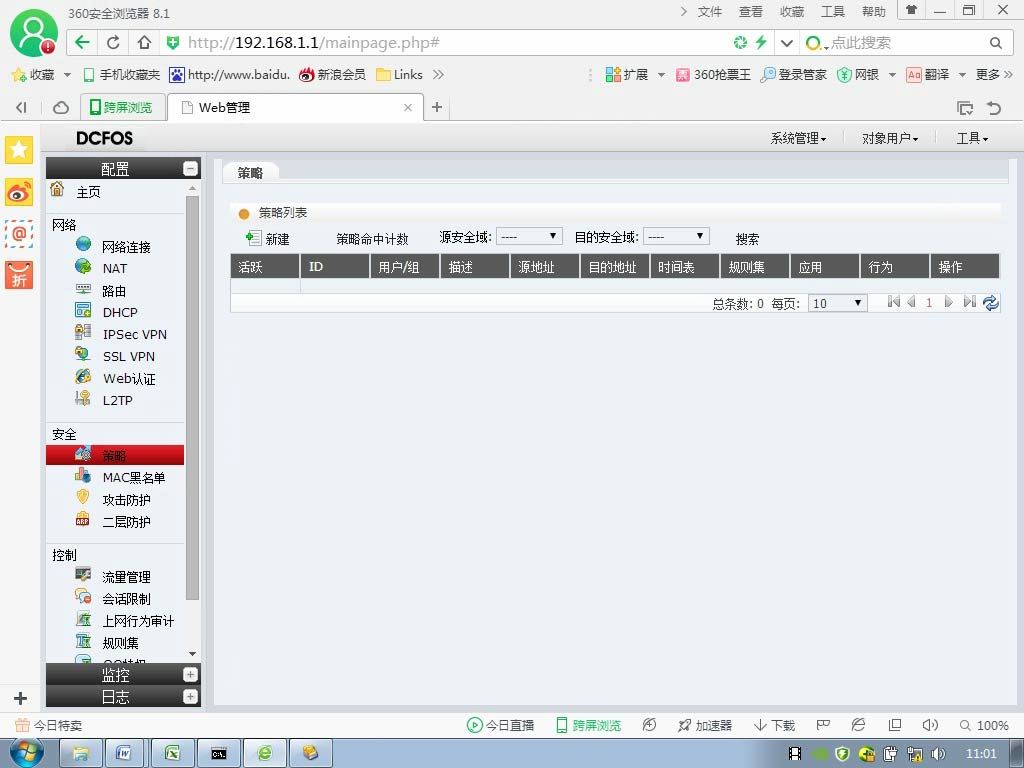Go to previous page of policy list
The image size is (1024, 768).
912,302
